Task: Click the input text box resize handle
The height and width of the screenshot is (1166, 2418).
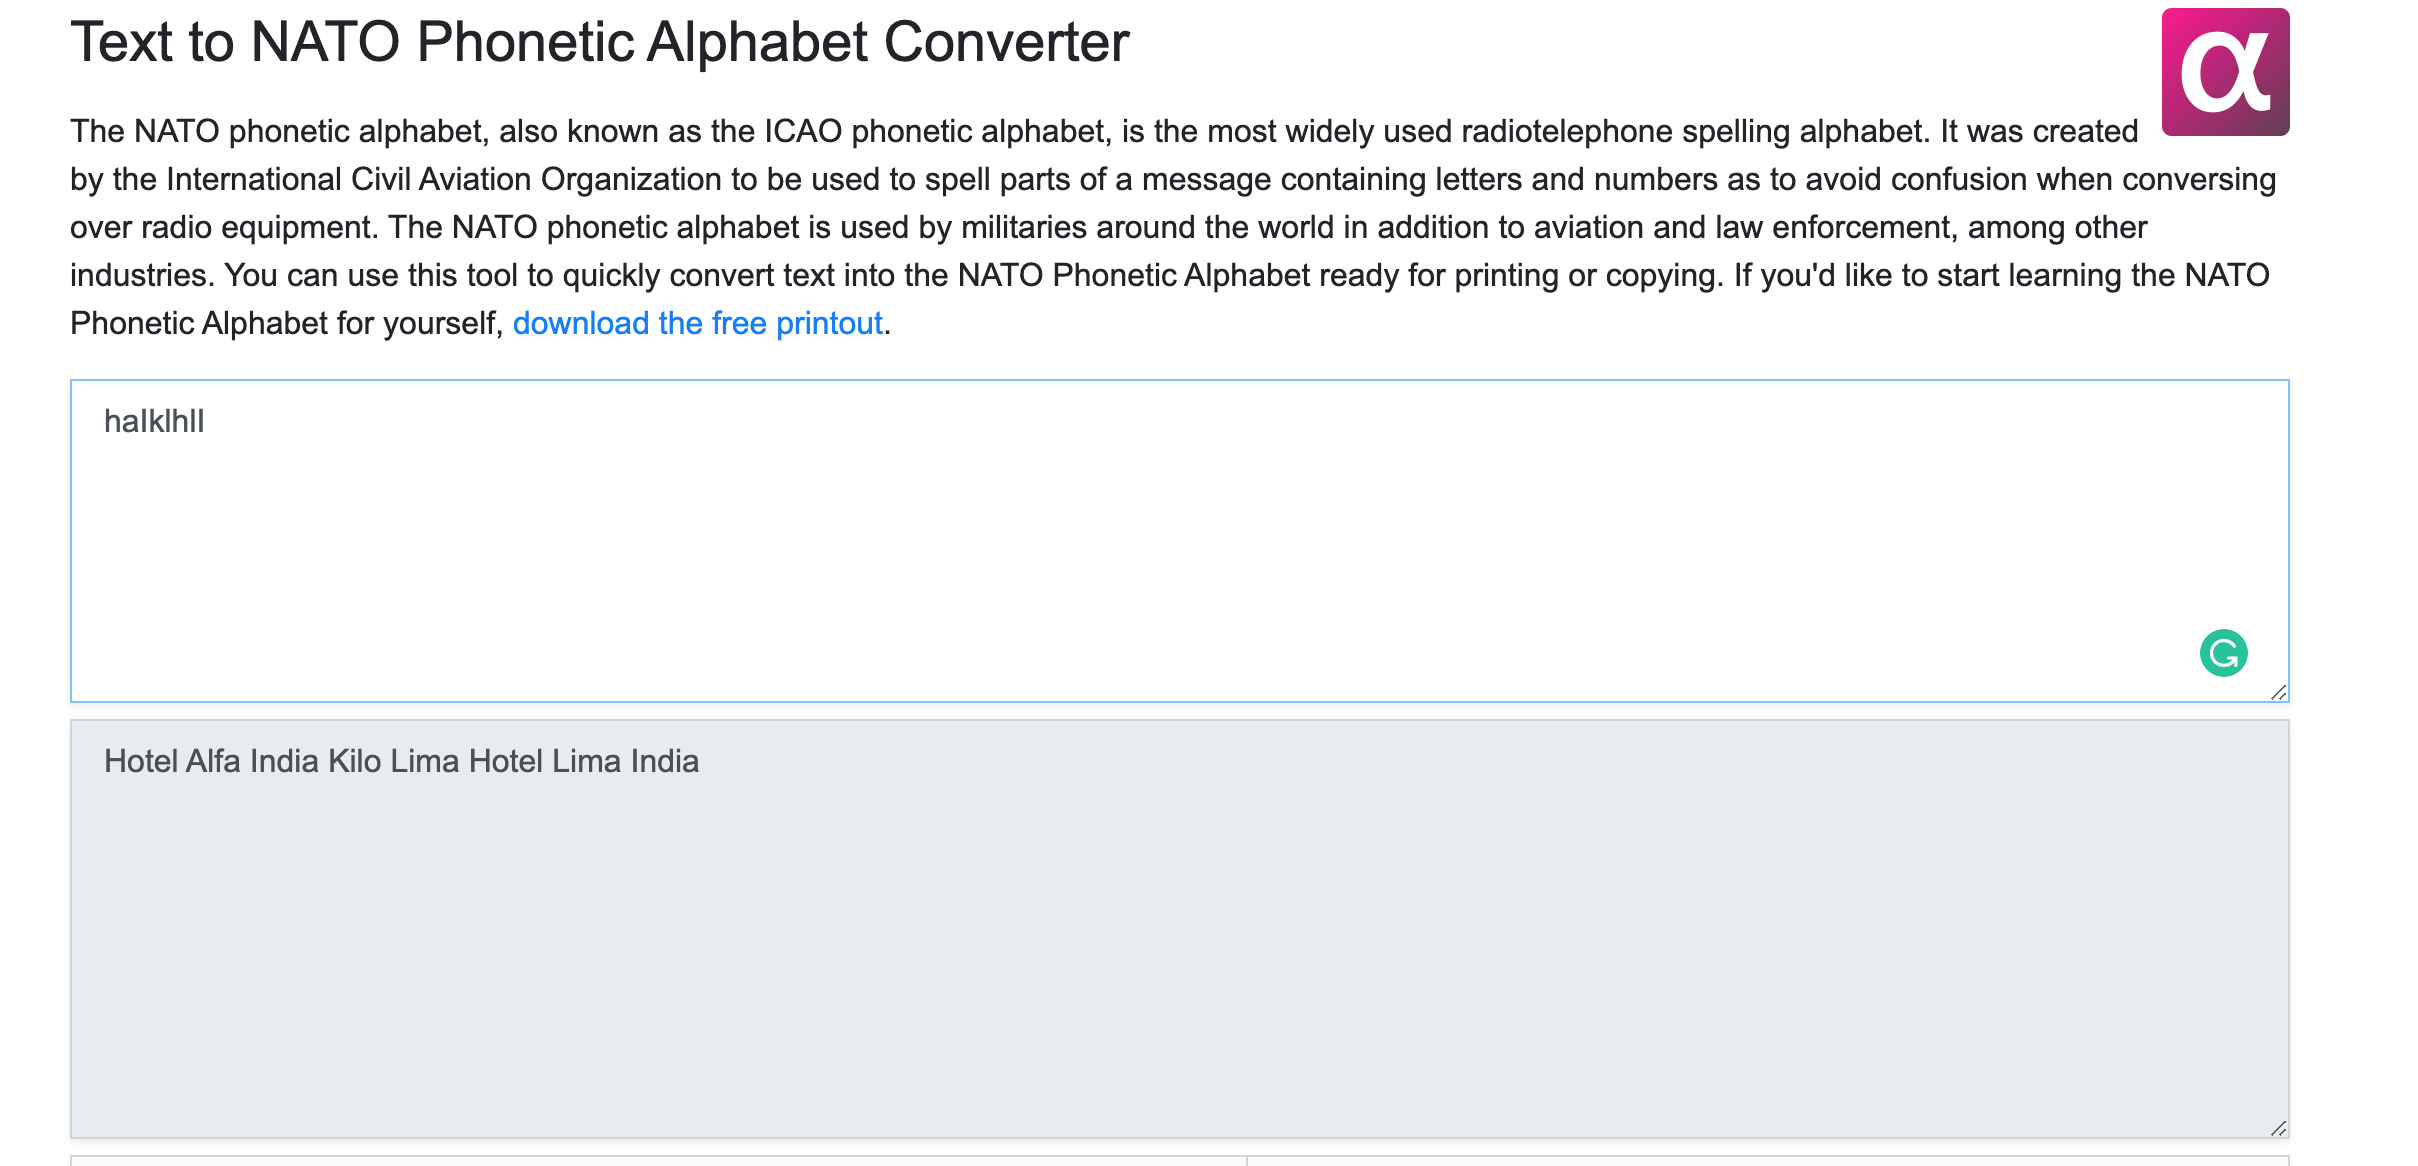Action: click(x=2278, y=691)
